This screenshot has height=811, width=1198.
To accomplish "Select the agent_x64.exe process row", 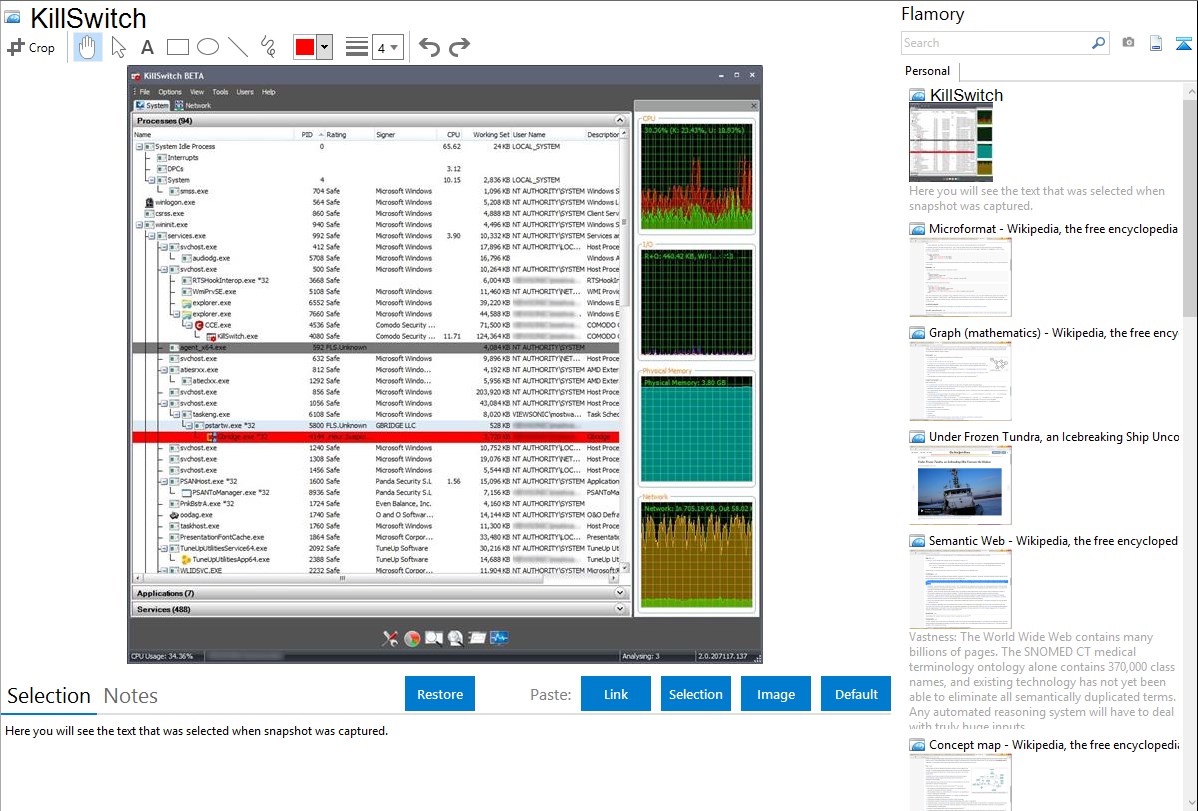I will (376, 348).
